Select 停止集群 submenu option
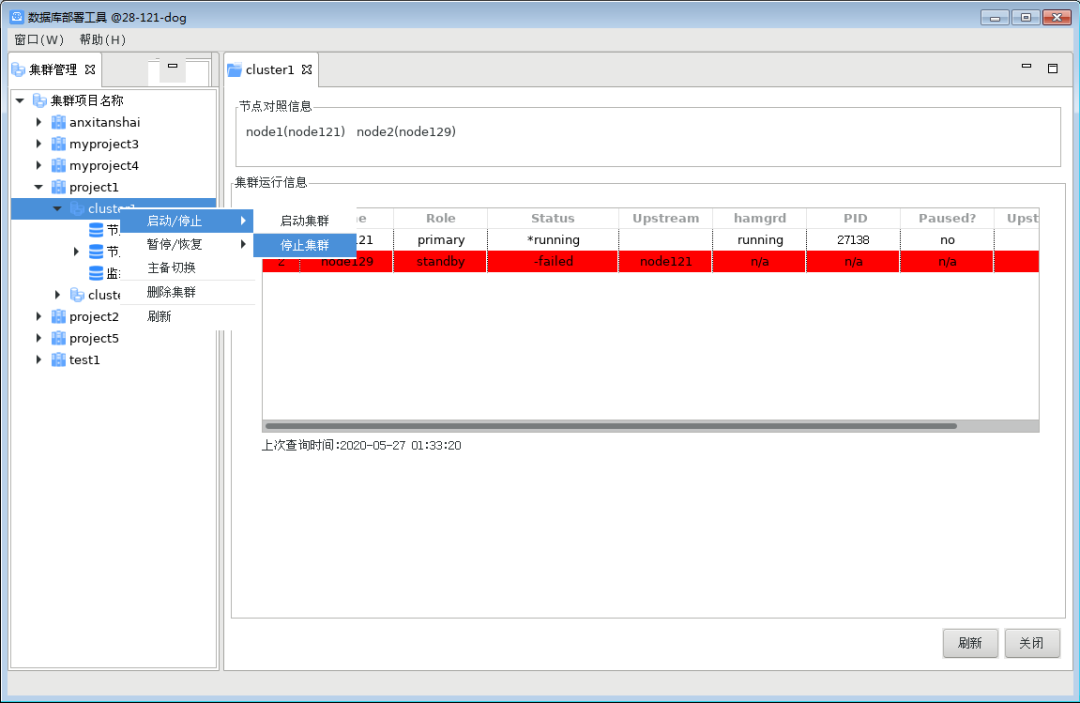Image resolution: width=1080 pixels, height=703 pixels. pos(304,245)
